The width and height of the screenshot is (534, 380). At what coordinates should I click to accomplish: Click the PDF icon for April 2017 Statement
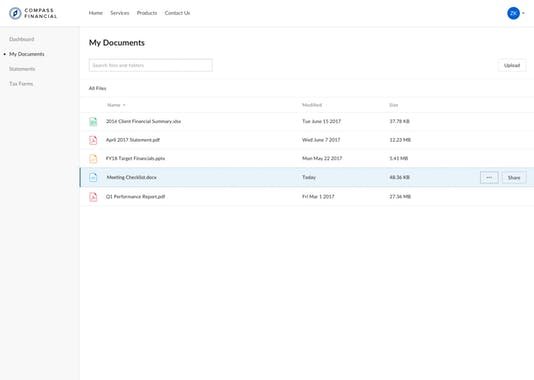point(93,140)
